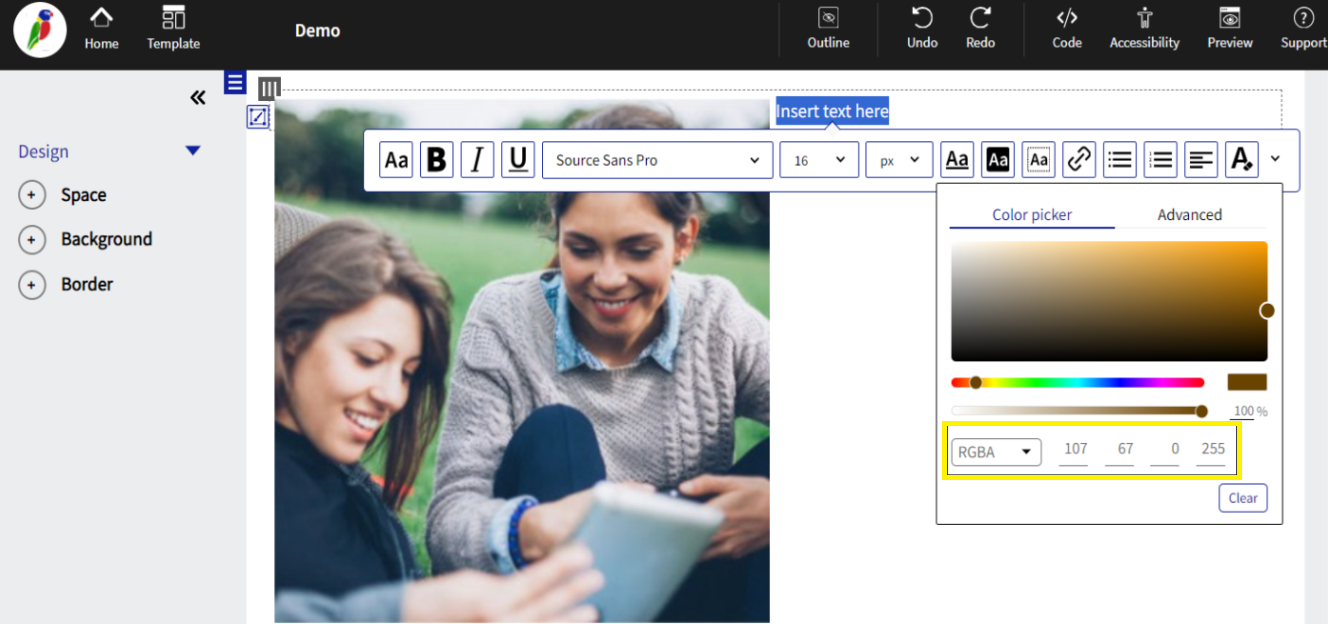This screenshot has width=1329, height=624.
Task: Click in the color saturation gradient area
Action: coord(1109,301)
